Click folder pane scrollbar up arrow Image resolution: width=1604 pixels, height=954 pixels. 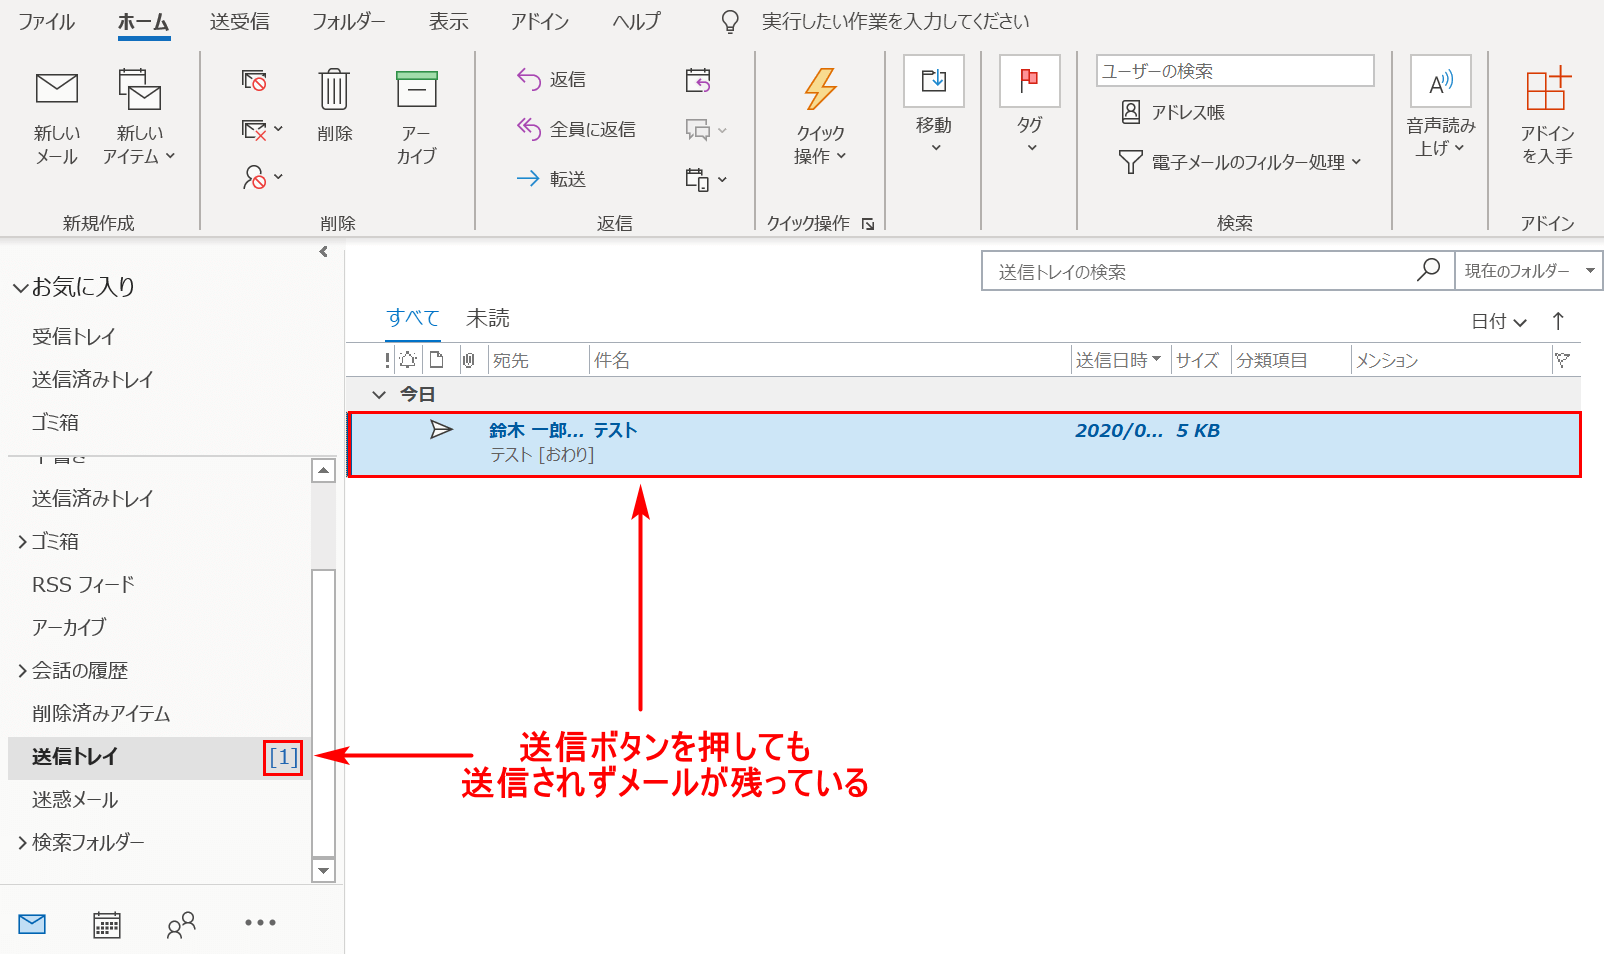(x=323, y=470)
